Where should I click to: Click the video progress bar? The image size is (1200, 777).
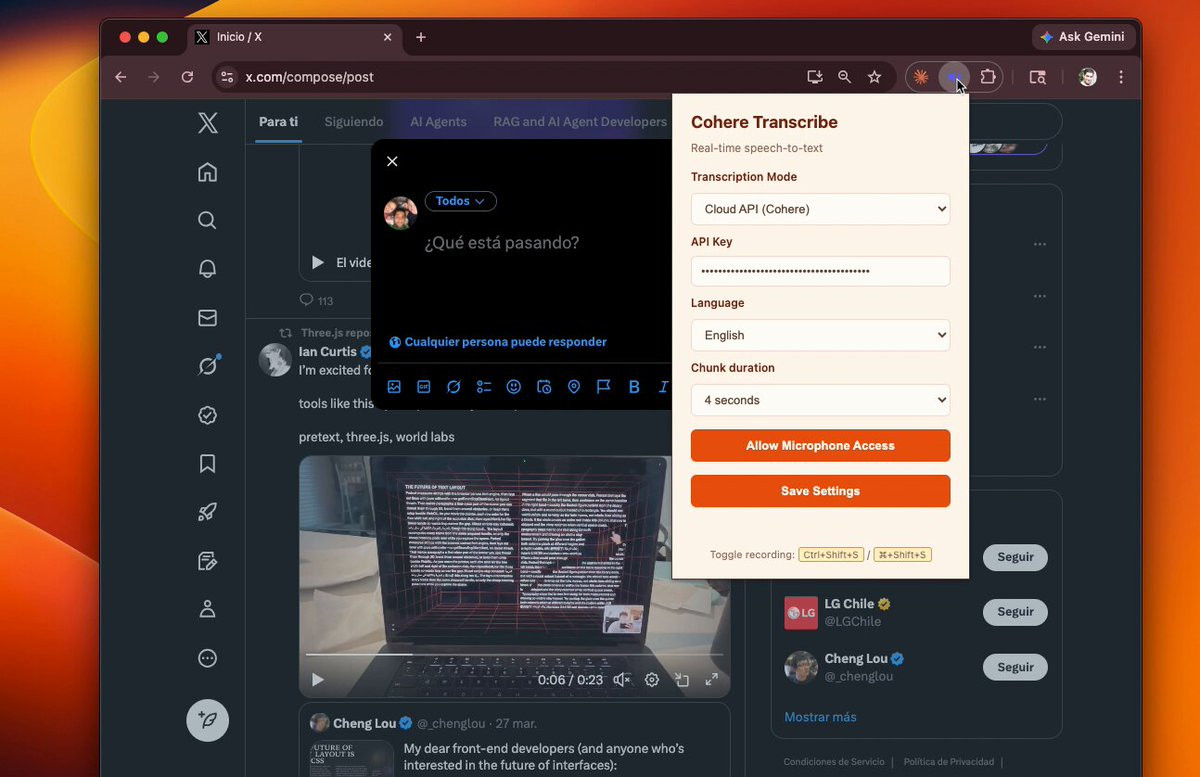514,655
